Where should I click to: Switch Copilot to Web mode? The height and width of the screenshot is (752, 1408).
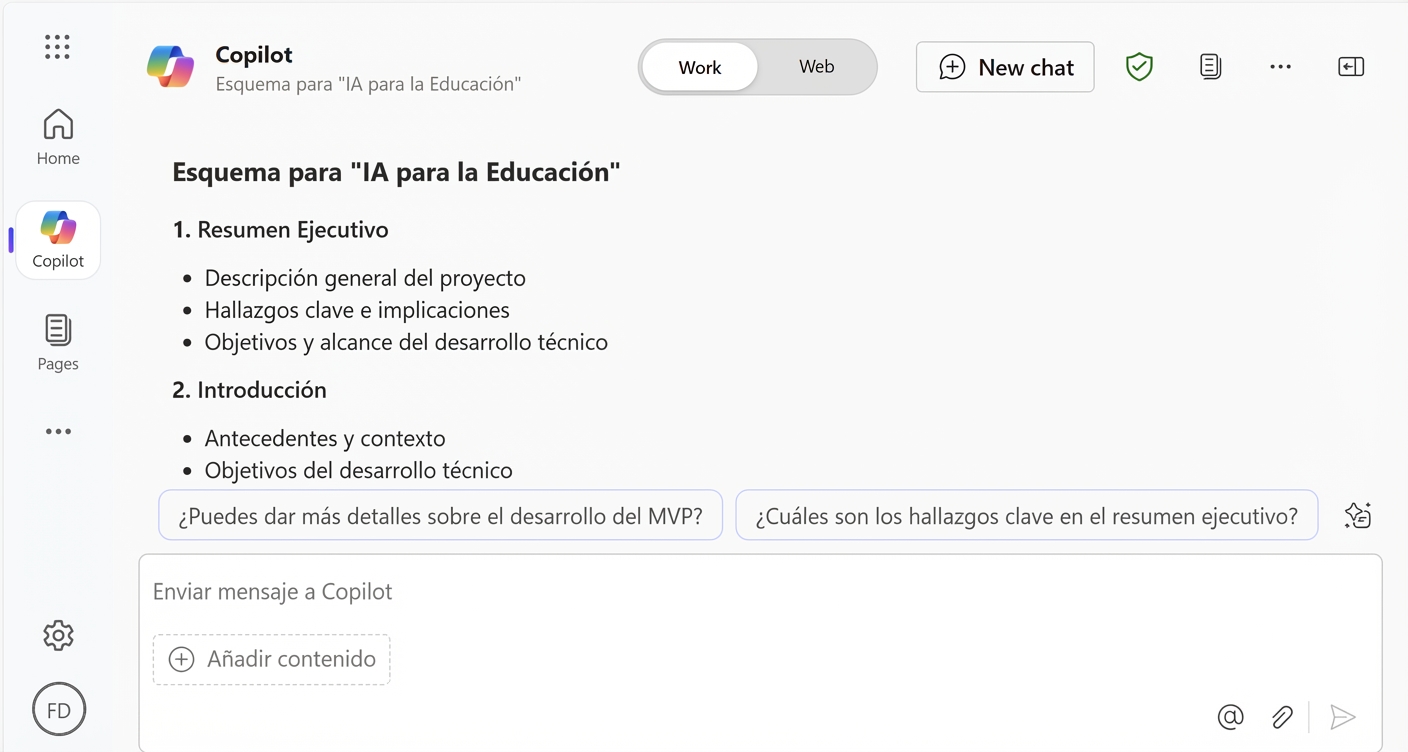click(816, 66)
